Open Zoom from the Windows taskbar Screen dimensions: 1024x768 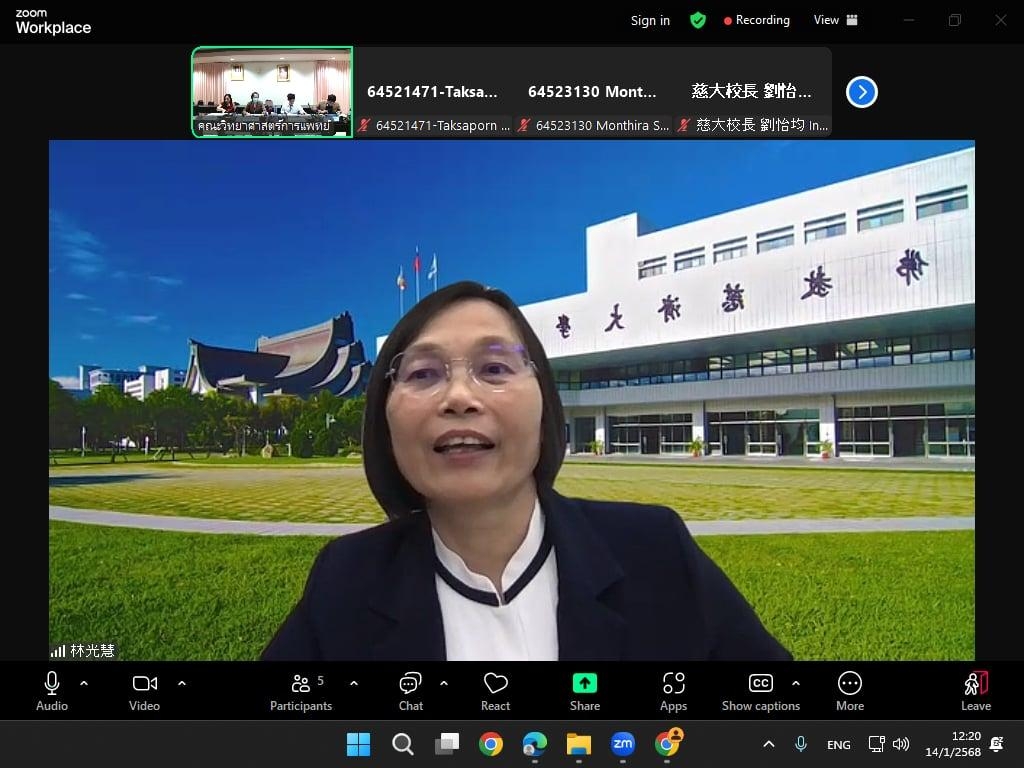[x=623, y=744]
